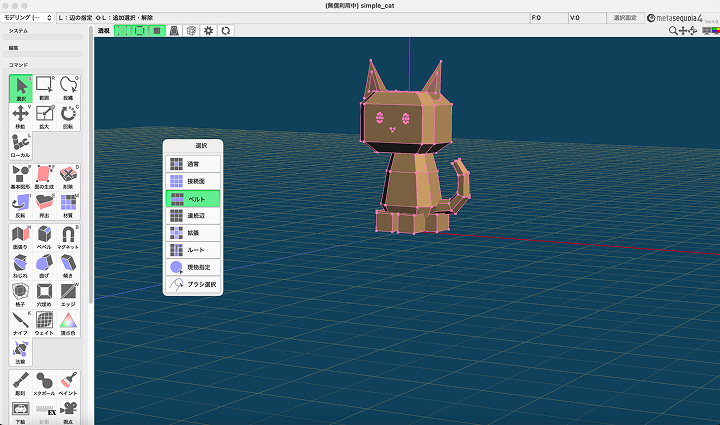Open the 頂点色 vertex color tool
The width and height of the screenshot is (720, 425).
tap(68, 323)
